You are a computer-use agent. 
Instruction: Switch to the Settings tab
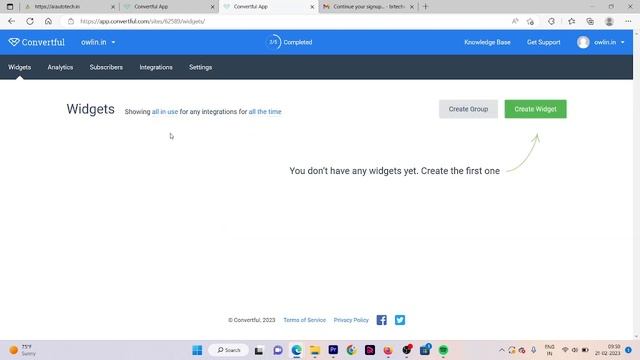click(x=200, y=67)
